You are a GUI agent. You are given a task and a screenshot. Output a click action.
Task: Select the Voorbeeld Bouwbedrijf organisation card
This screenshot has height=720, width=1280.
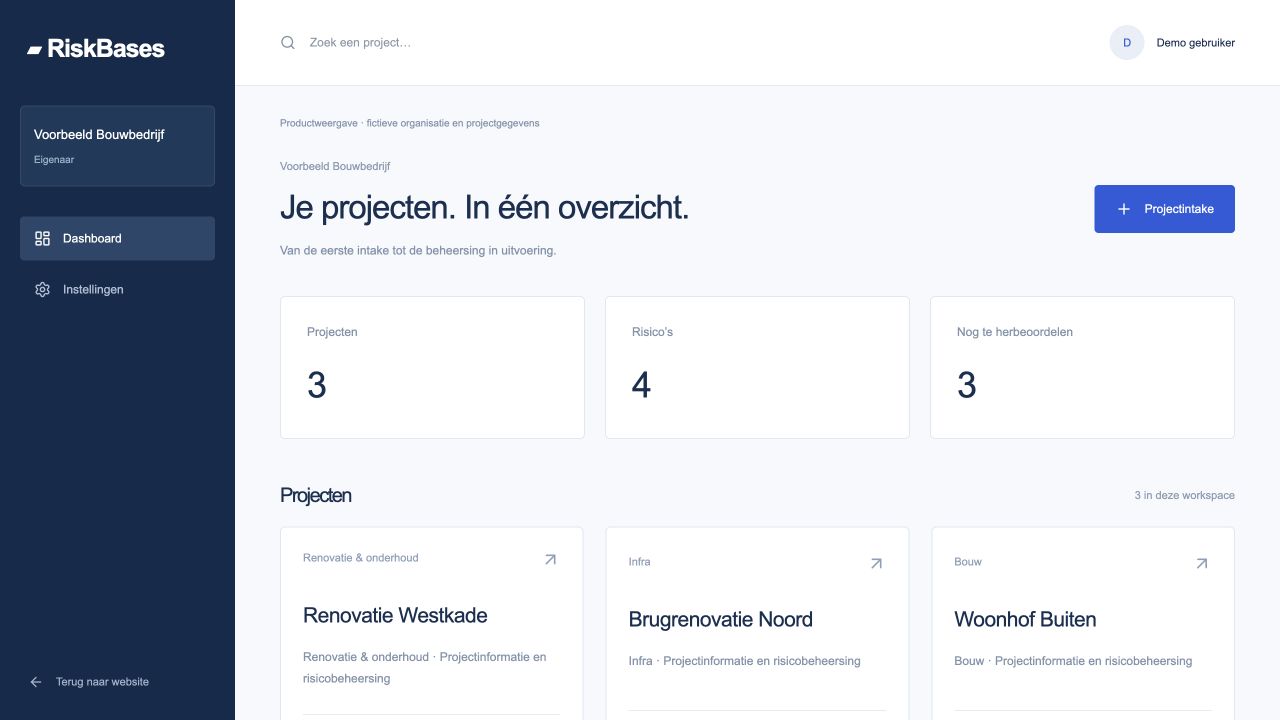[x=117, y=146]
